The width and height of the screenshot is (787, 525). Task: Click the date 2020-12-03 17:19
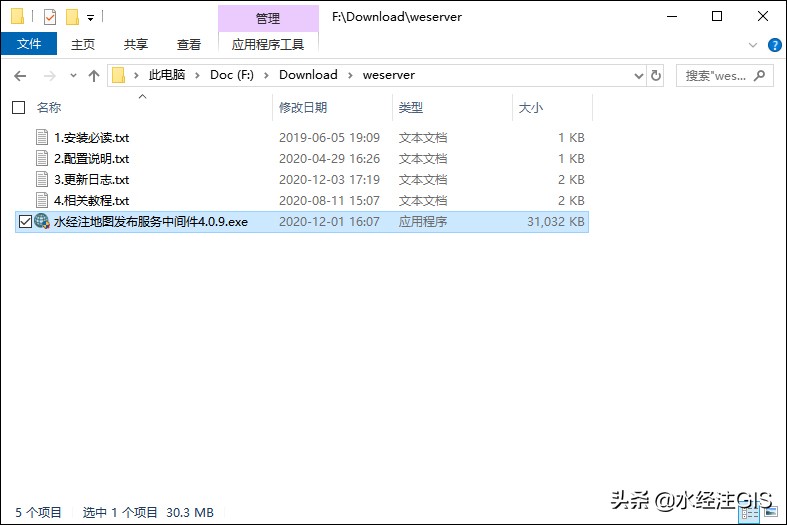[329, 180]
